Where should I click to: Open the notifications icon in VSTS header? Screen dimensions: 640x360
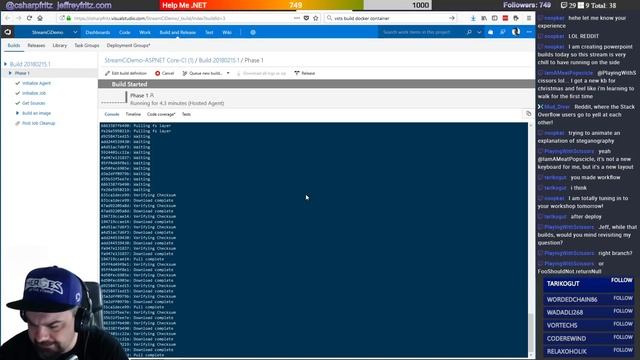click(503, 32)
